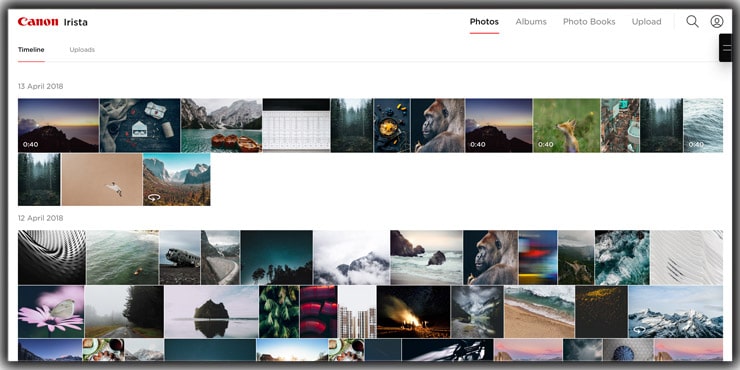740x370 pixels.
Task: Open the mountain lake photo with wooden boats
Action: click(221, 125)
